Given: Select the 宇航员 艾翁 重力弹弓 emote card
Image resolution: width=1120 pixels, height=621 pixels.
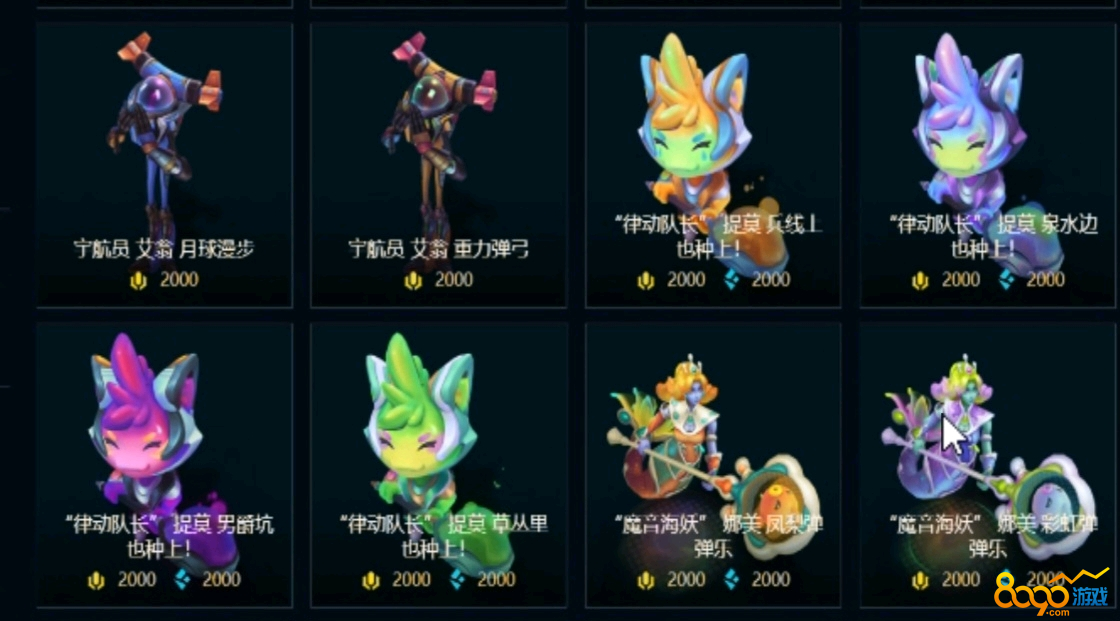Looking at the screenshot, I should (x=439, y=165).
